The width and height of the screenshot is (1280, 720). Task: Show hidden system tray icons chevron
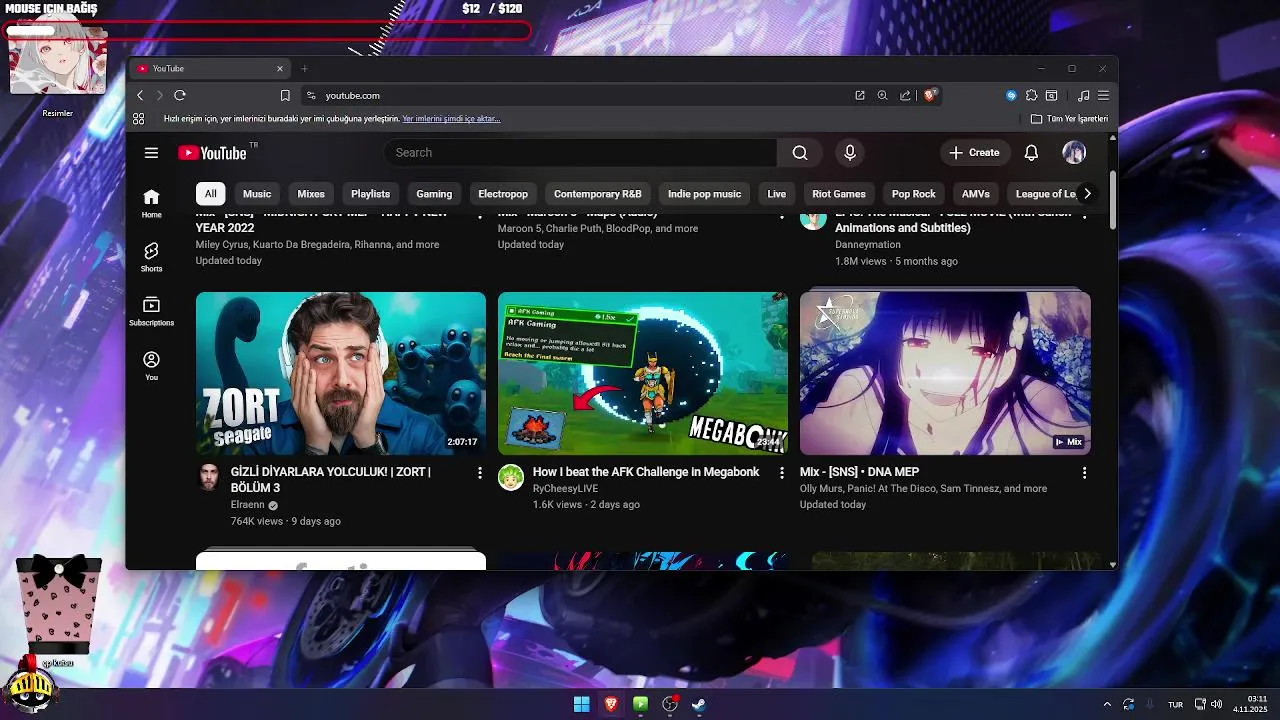point(1107,704)
